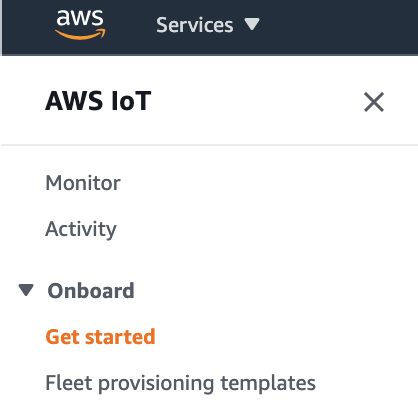Open the Activity page
418x416 pixels.
[x=81, y=229]
